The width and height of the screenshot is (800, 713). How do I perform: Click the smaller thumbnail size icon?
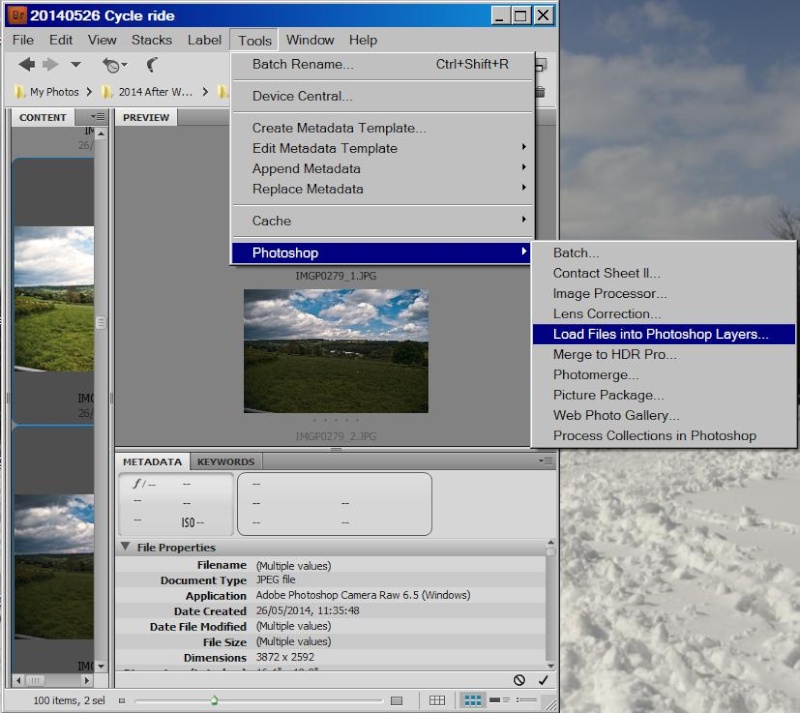(x=121, y=701)
